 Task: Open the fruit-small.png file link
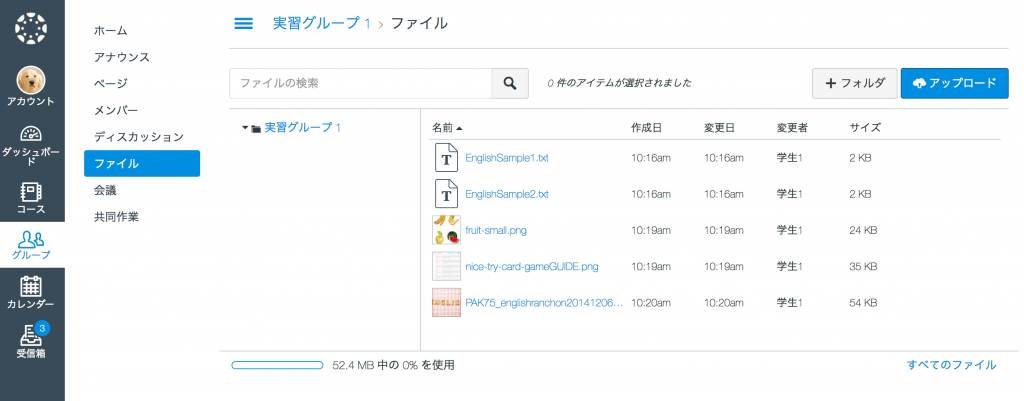click(x=496, y=231)
